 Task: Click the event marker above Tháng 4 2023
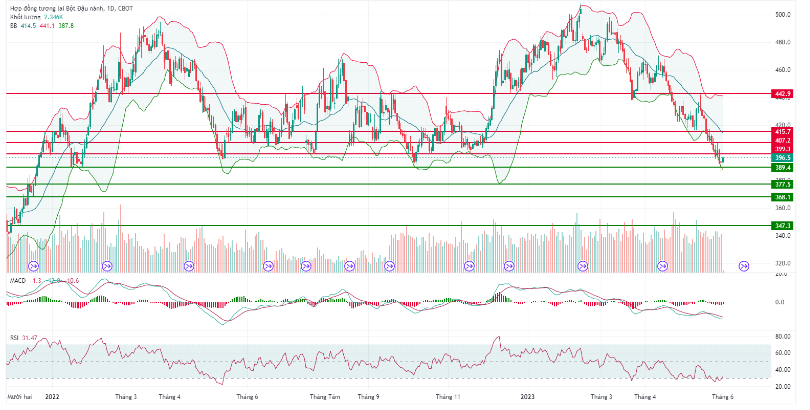point(662,266)
